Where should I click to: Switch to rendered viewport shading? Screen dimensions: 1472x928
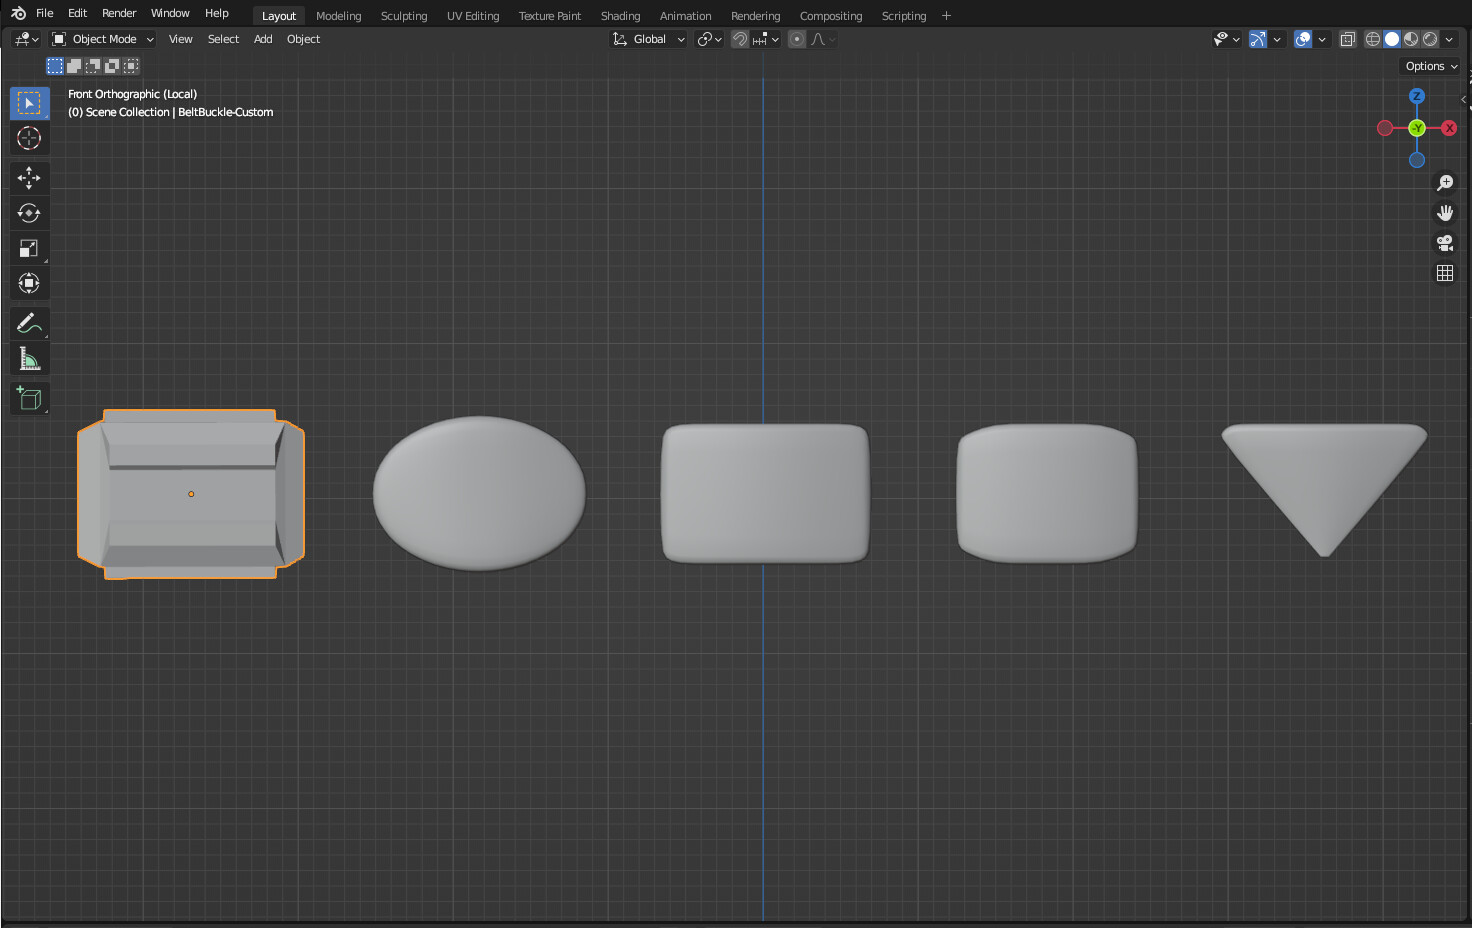coord(1430,39)
